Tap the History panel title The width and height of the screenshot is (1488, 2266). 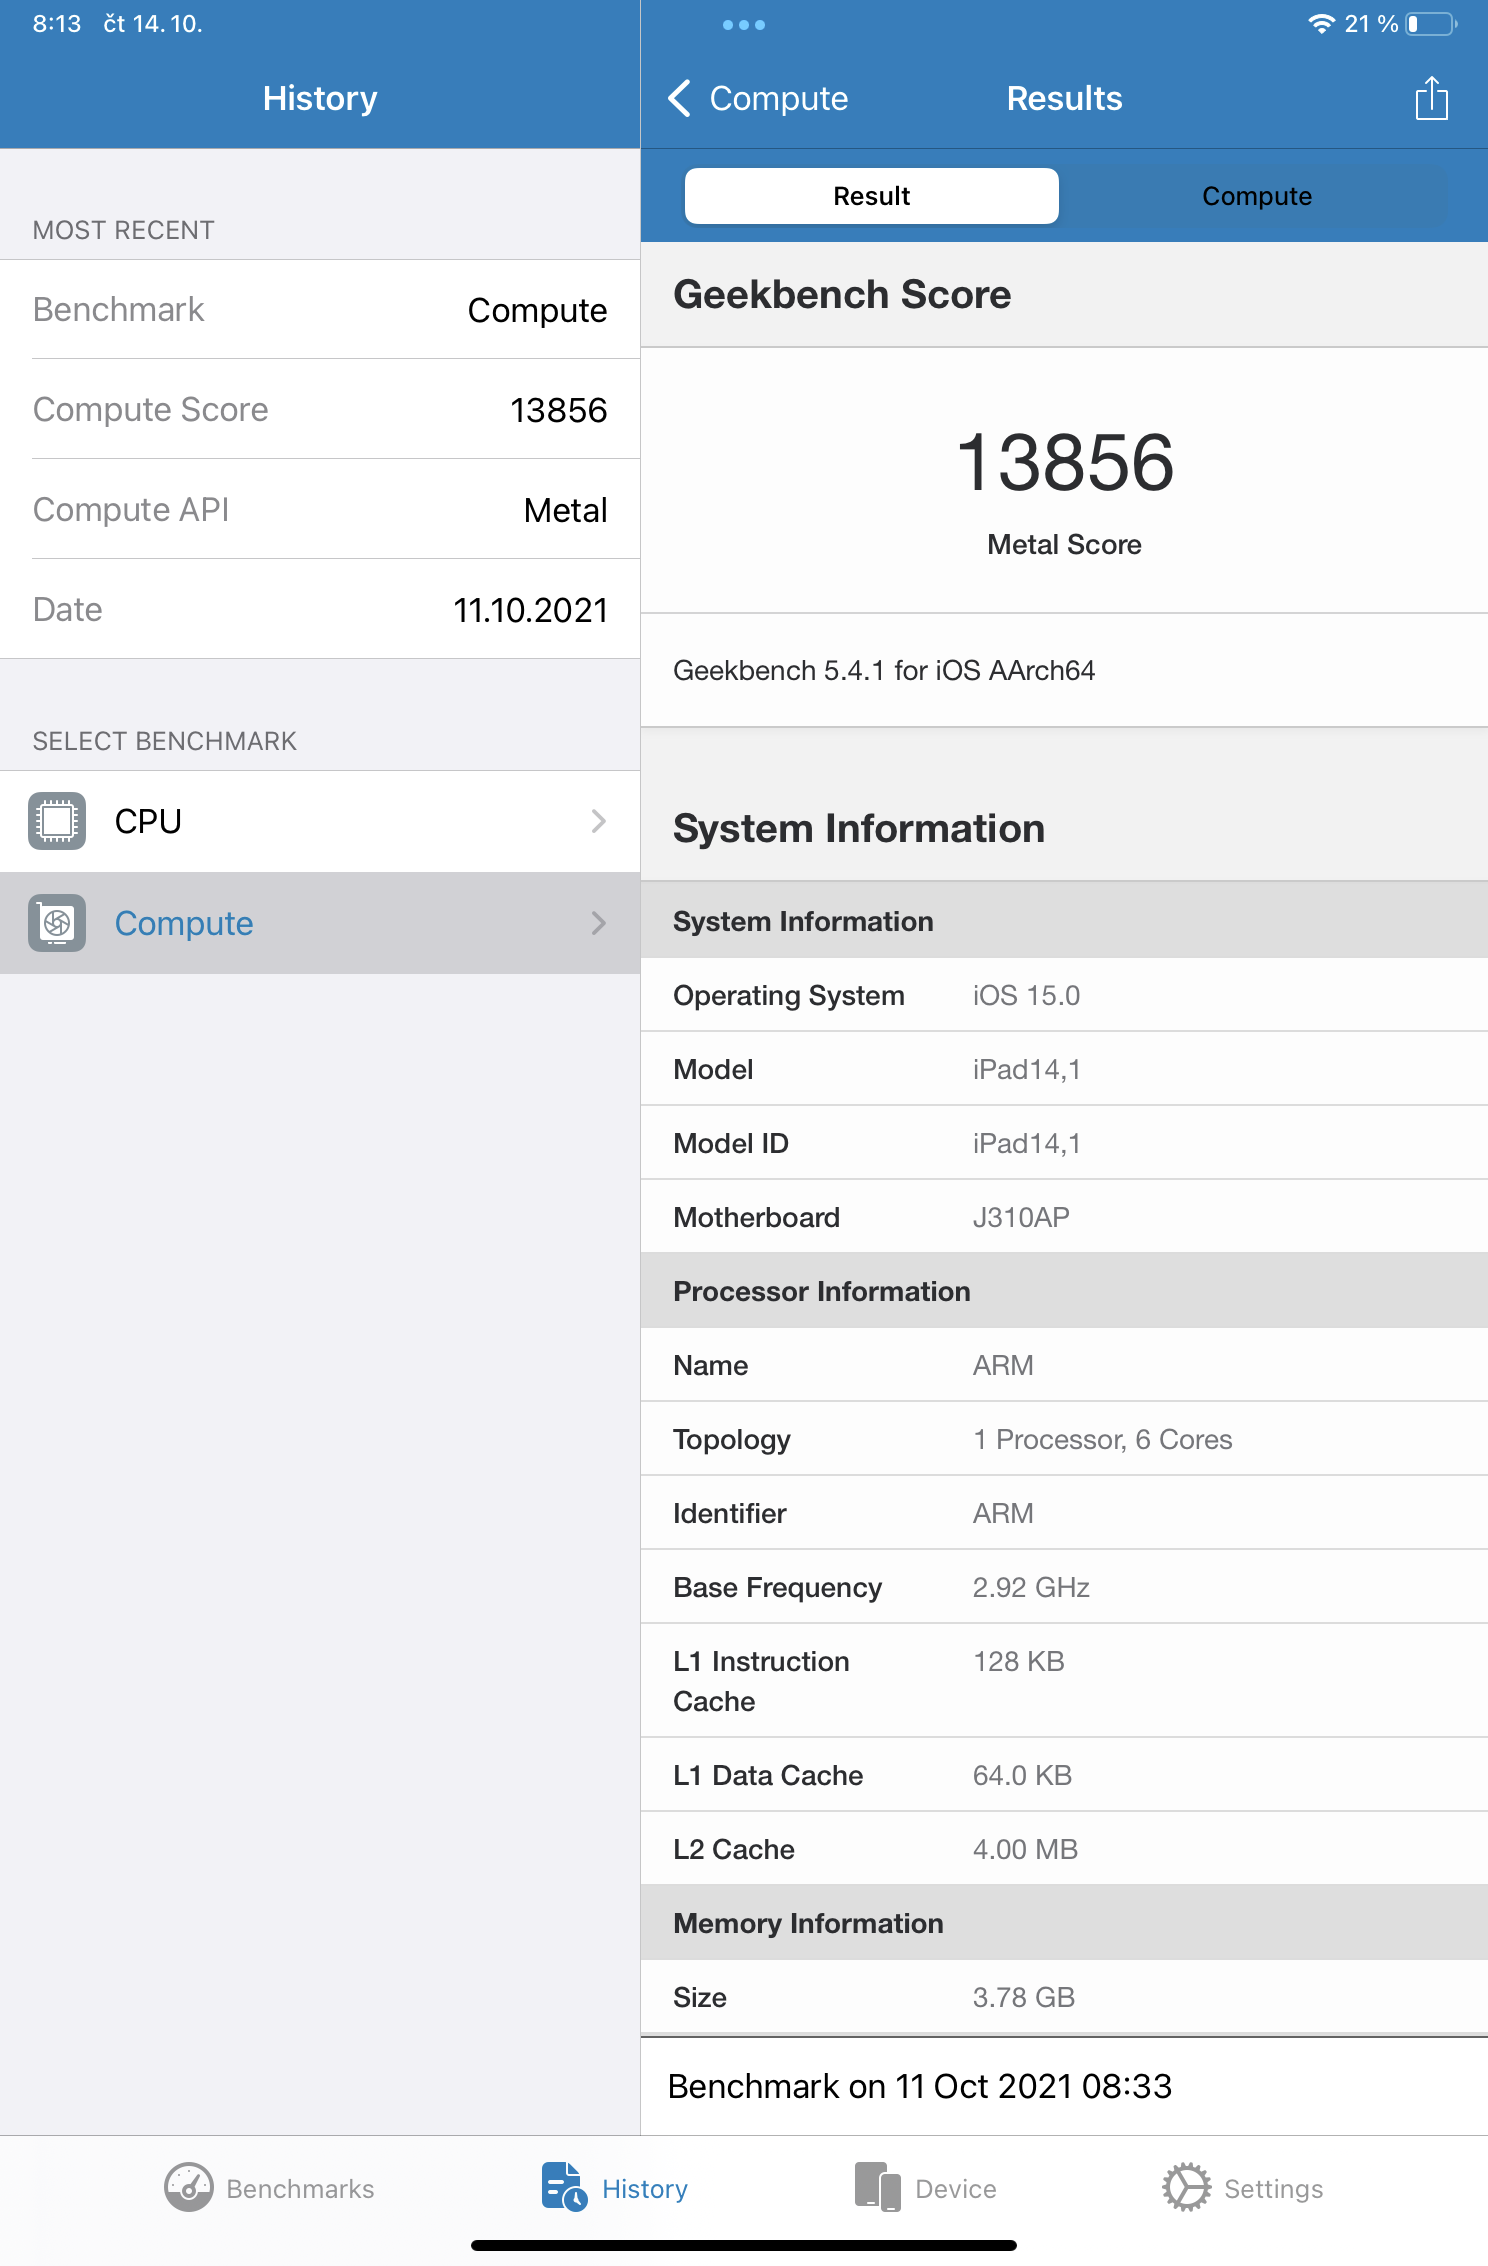[x=320, y=98]
